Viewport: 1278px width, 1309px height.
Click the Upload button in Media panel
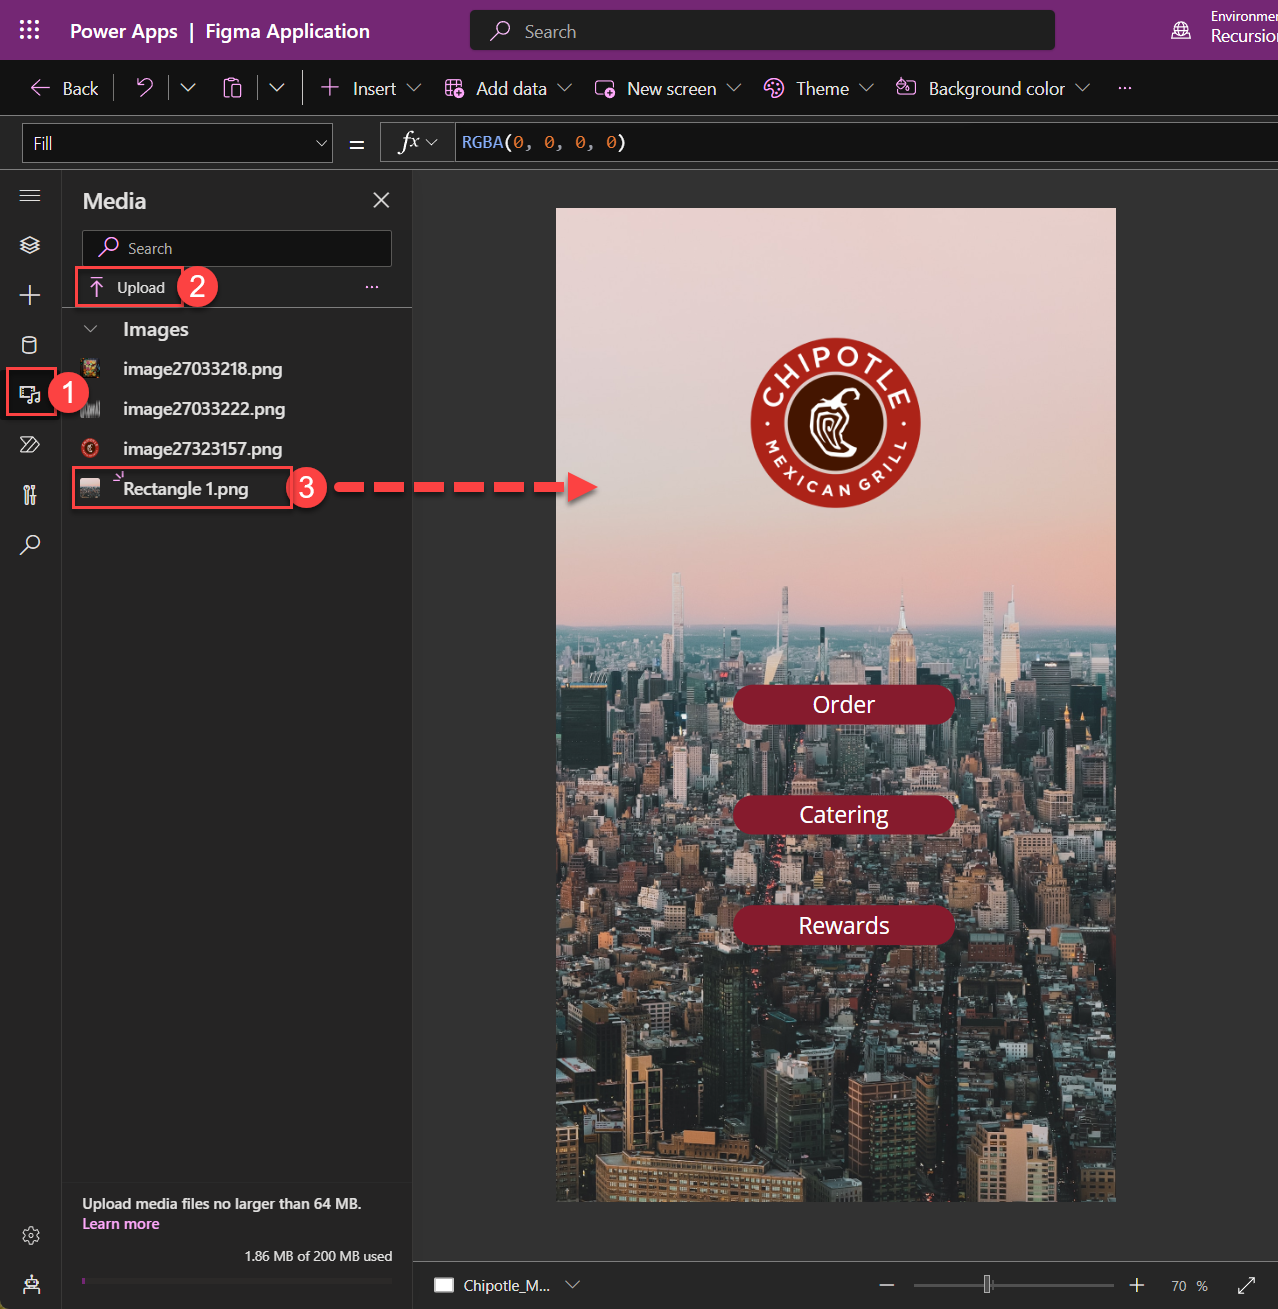coord(129,287)
